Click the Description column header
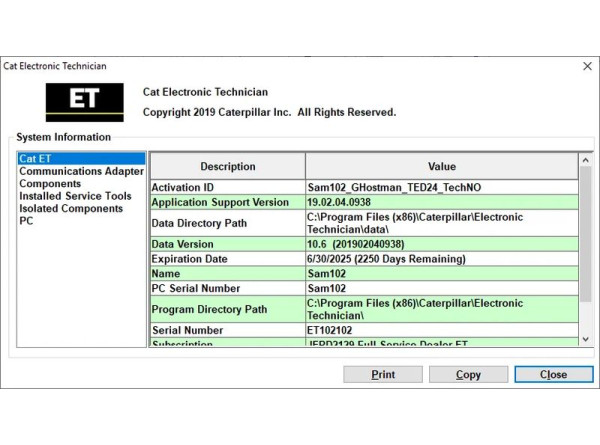 (228, 166)
